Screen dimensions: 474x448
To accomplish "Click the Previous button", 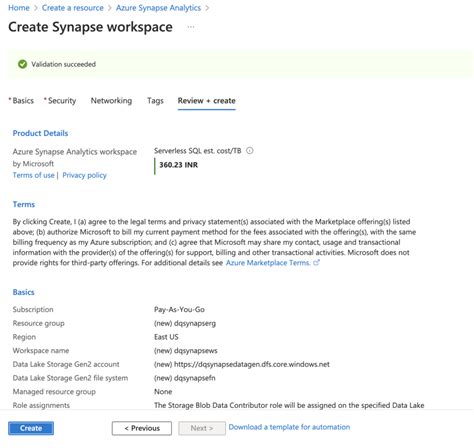I will (142, 428).
